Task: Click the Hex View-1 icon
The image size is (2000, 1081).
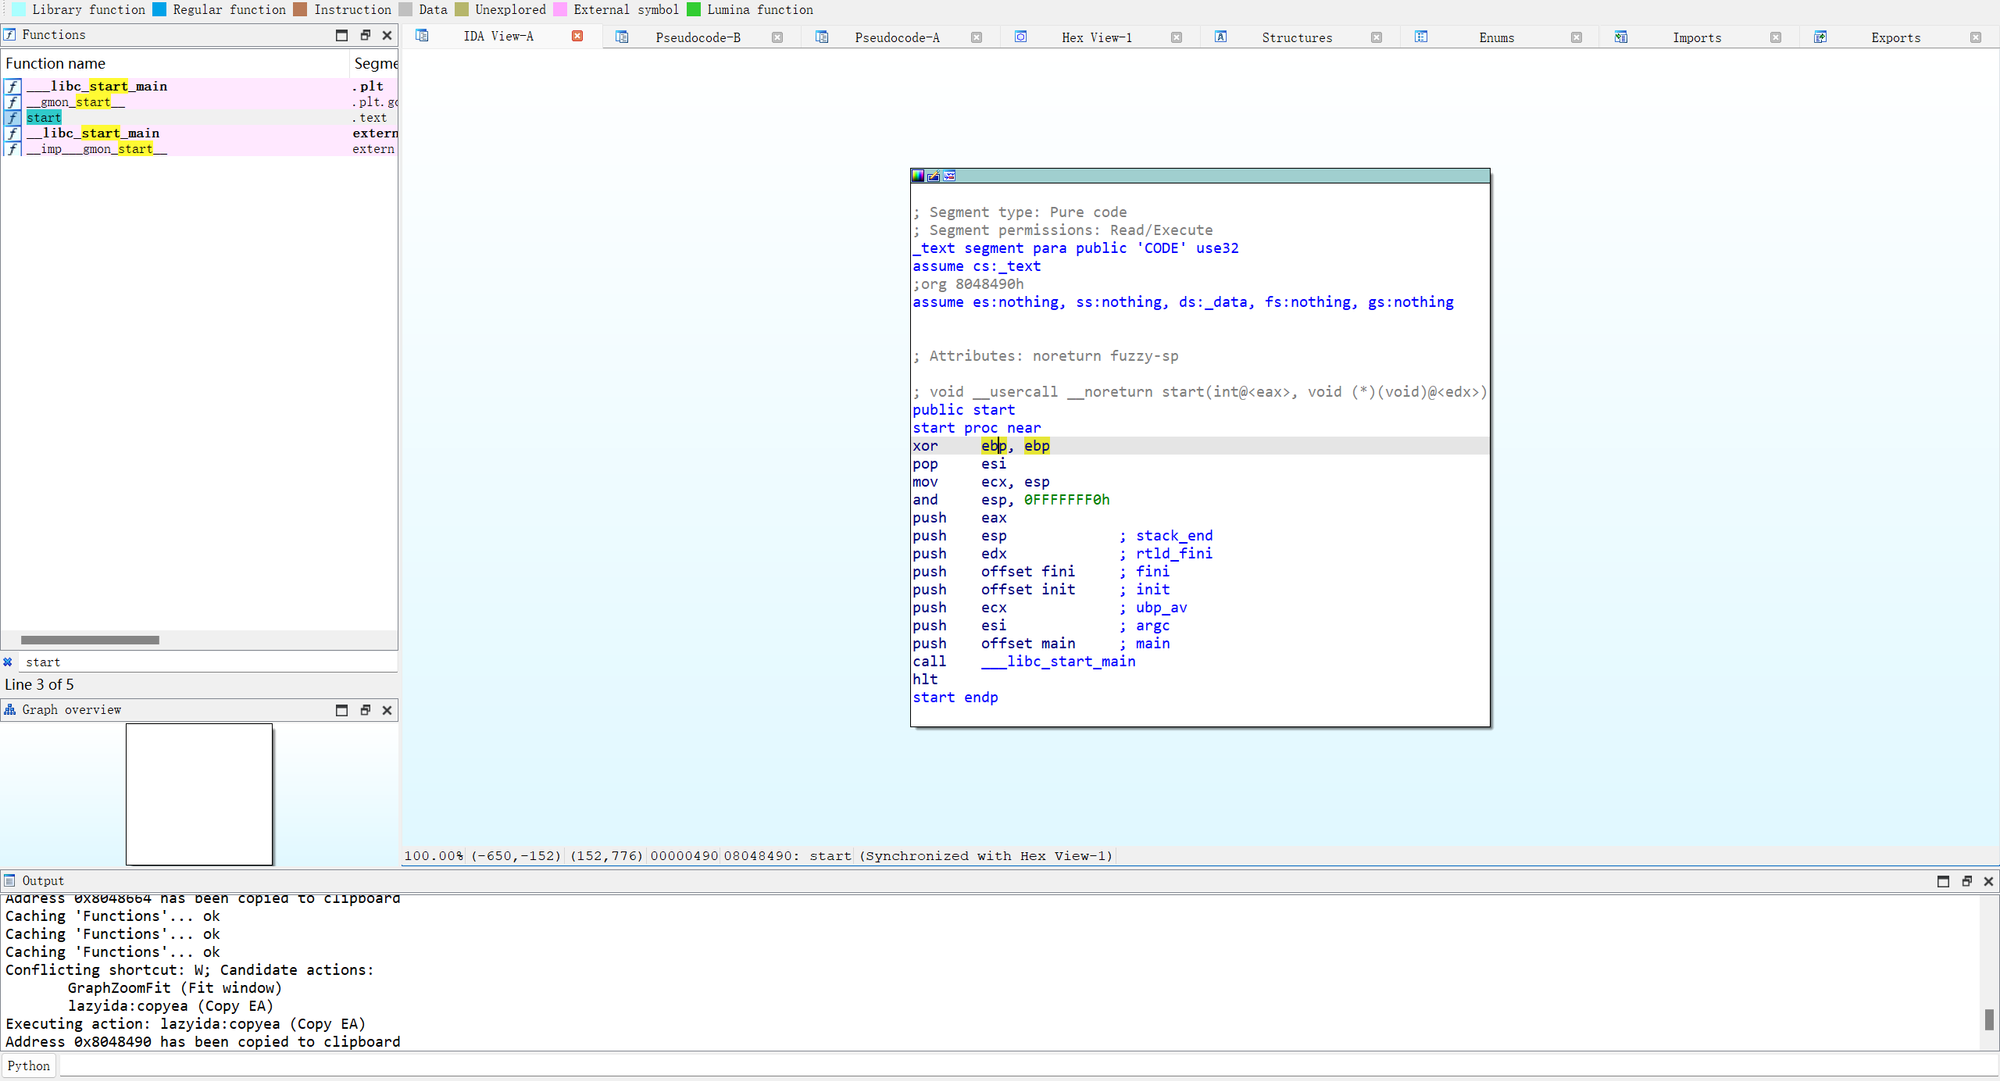Action: [1021, 36]
